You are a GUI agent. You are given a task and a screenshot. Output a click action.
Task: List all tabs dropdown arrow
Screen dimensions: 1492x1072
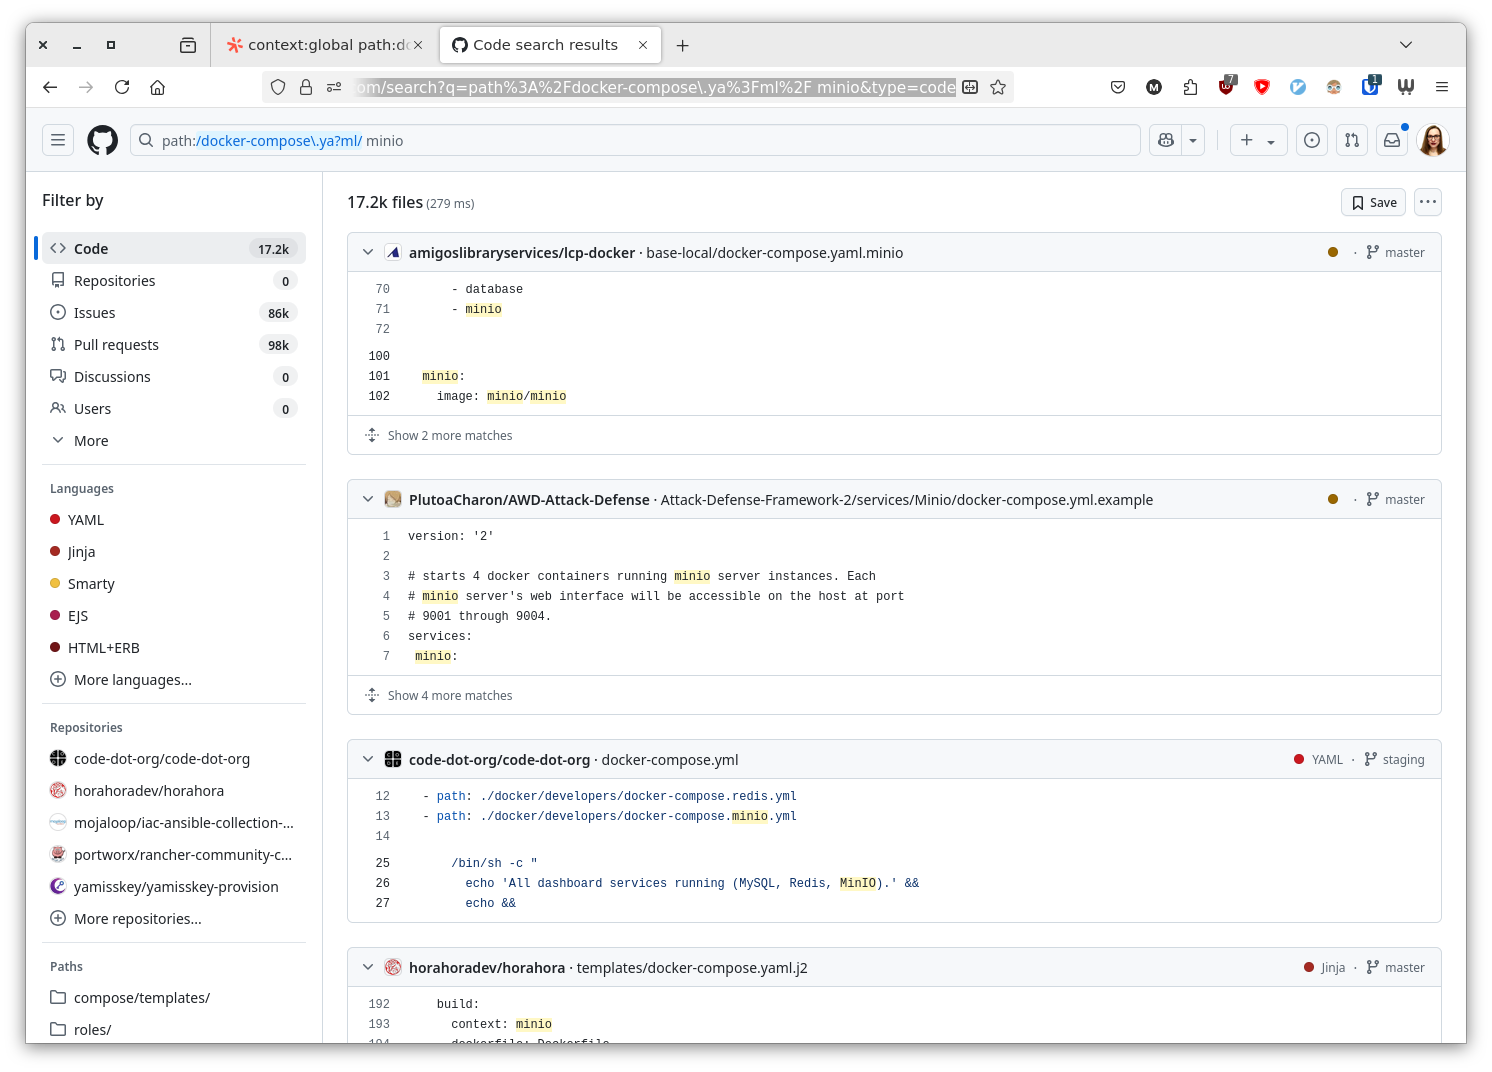pyautogui.click(x=1406, y=45)
